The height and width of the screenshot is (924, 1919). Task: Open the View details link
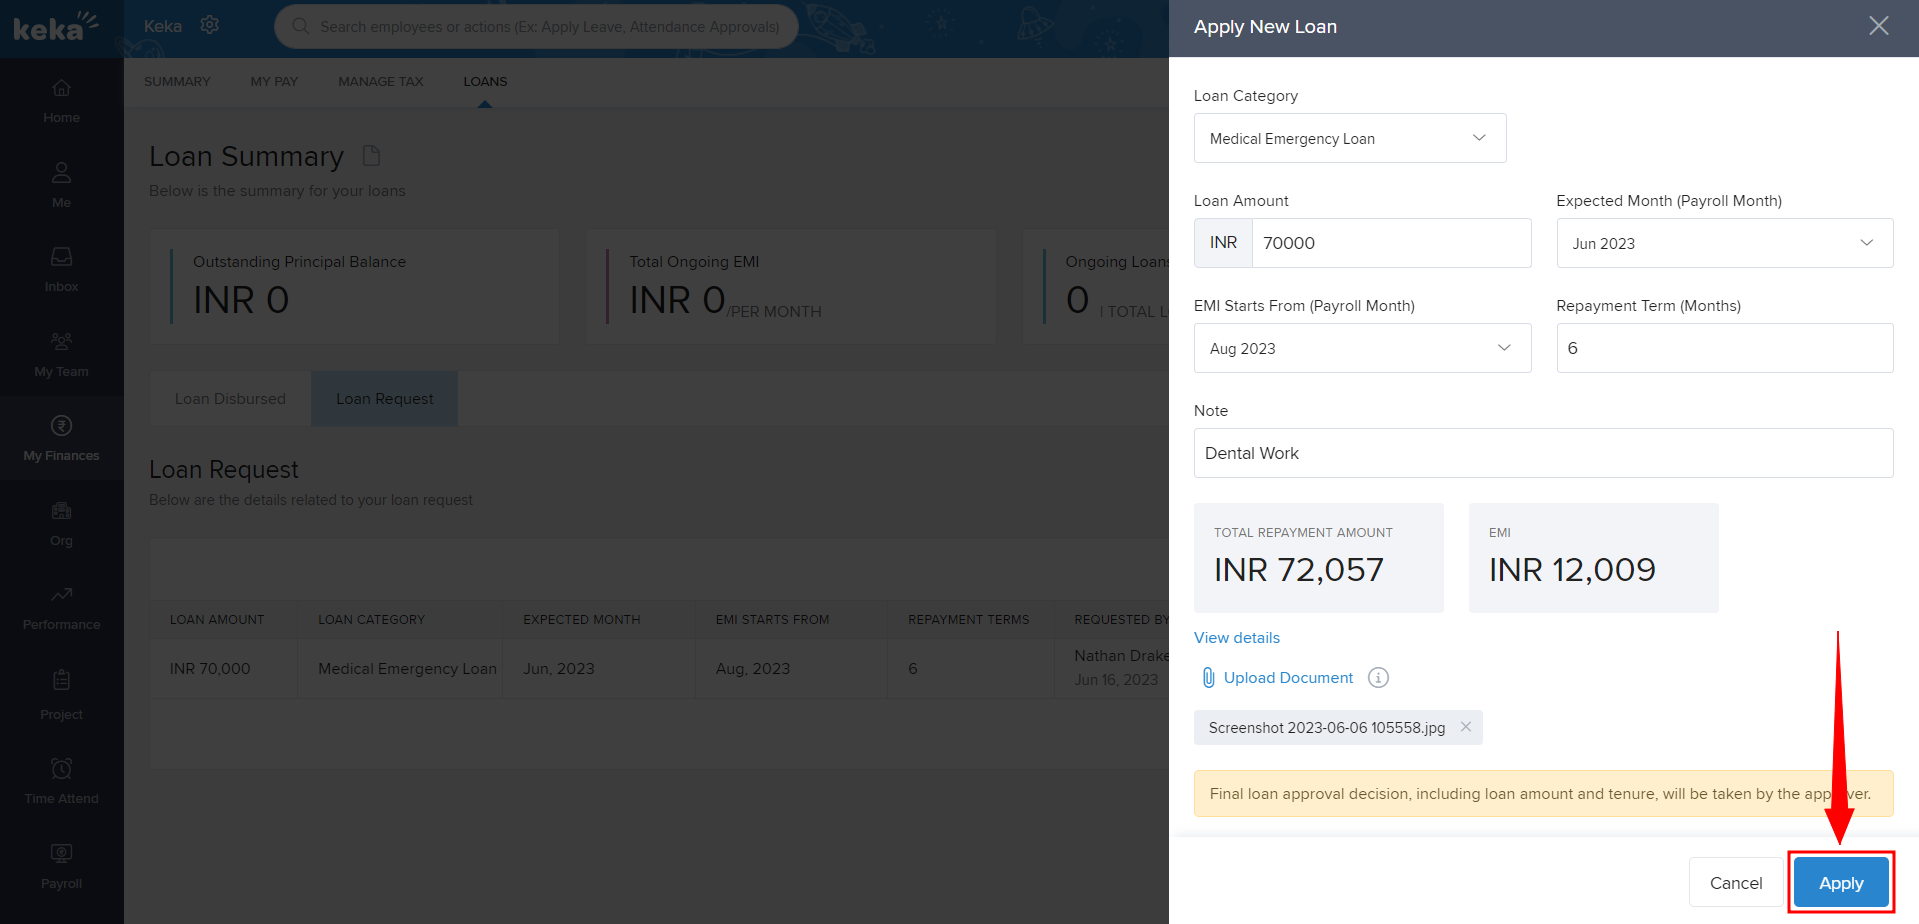click(1236, 638)
